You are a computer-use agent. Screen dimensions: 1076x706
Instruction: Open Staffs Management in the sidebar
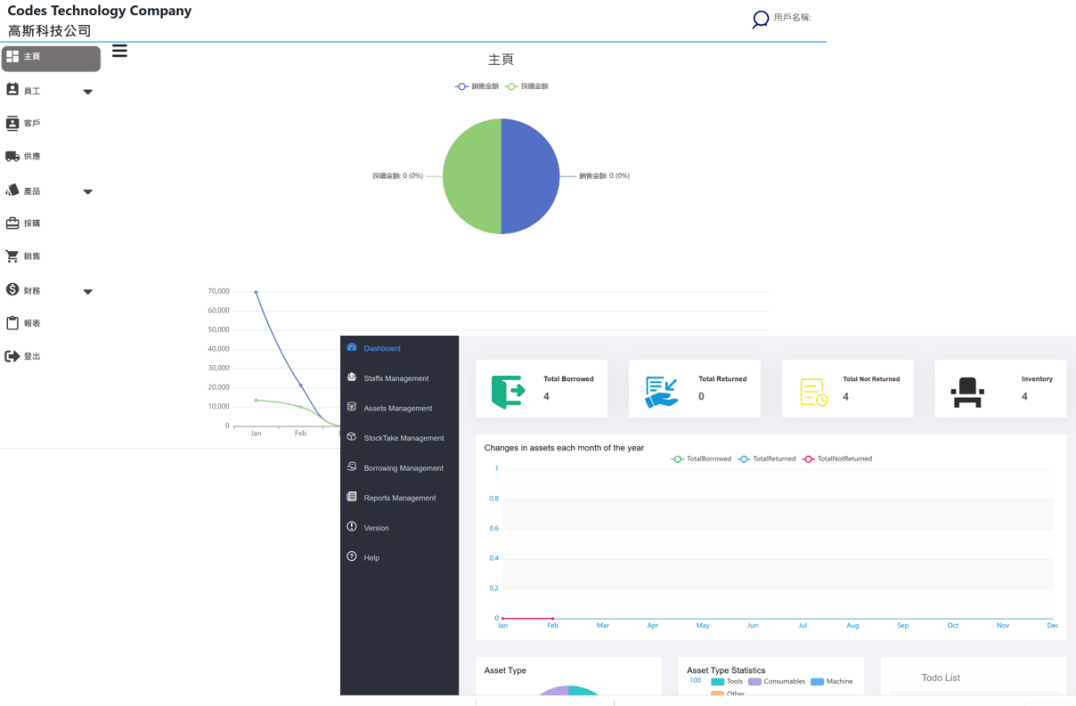click(x=395, y=379)
